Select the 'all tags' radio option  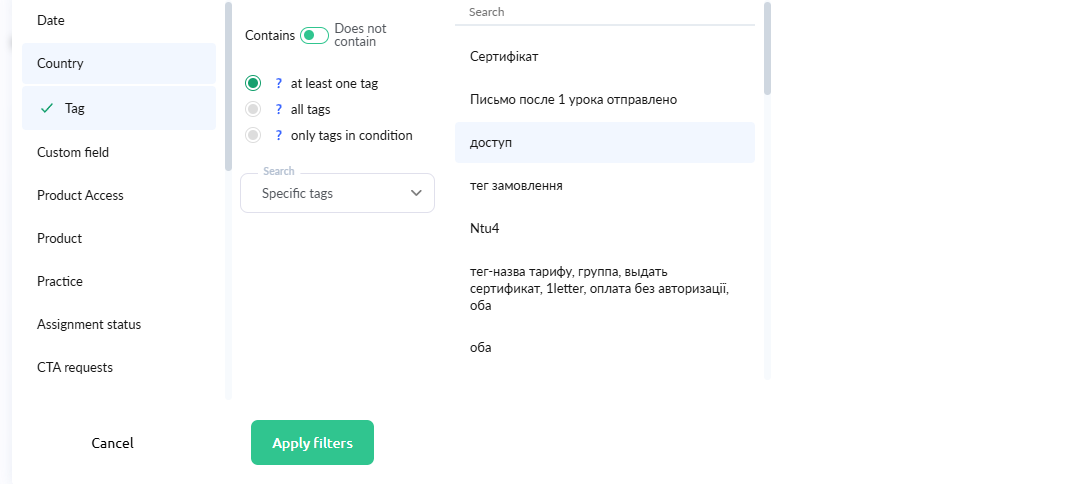pos(253,109)
